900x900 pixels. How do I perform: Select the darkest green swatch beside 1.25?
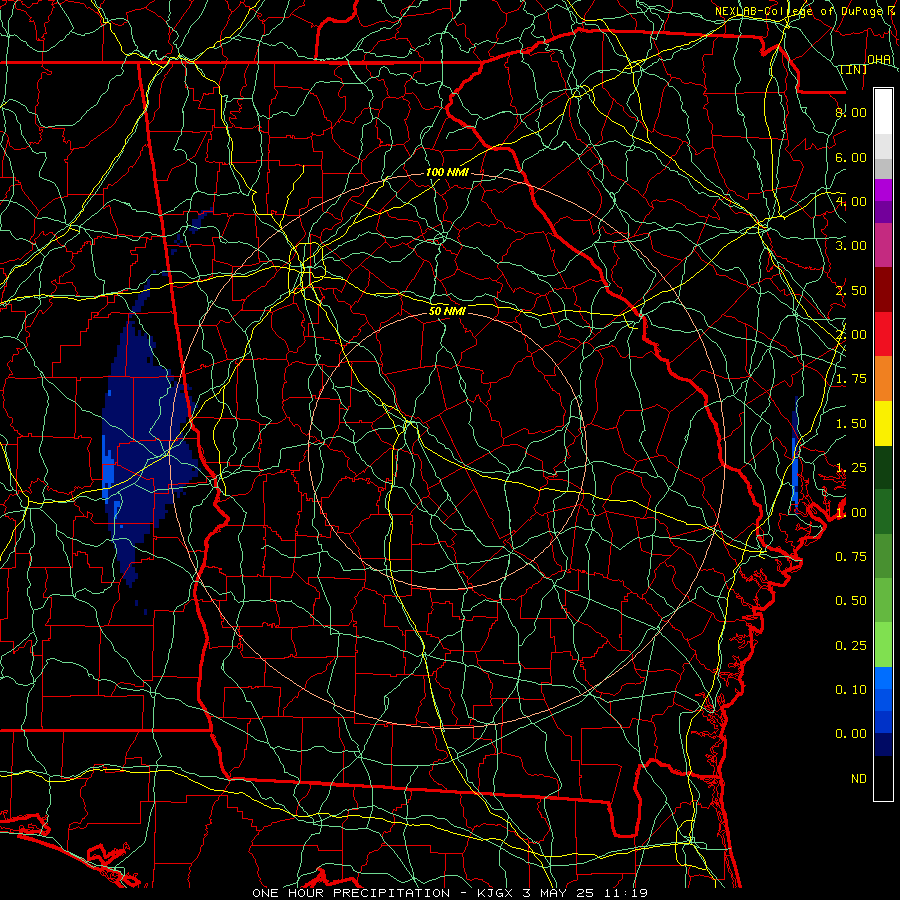883,467
